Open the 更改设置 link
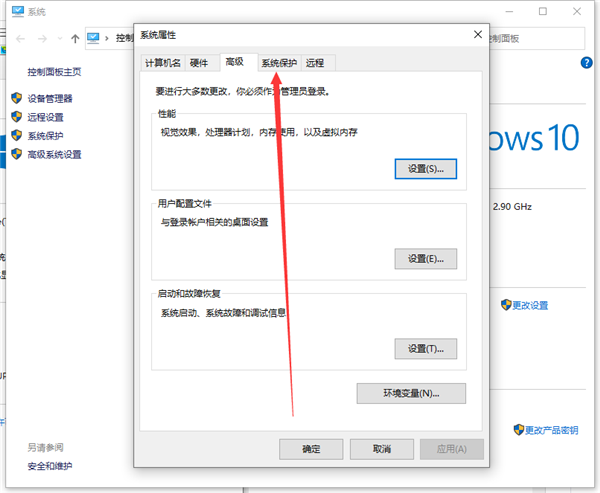Image resolution: width=600 pixels, height=493 pixels. [531, 305]
